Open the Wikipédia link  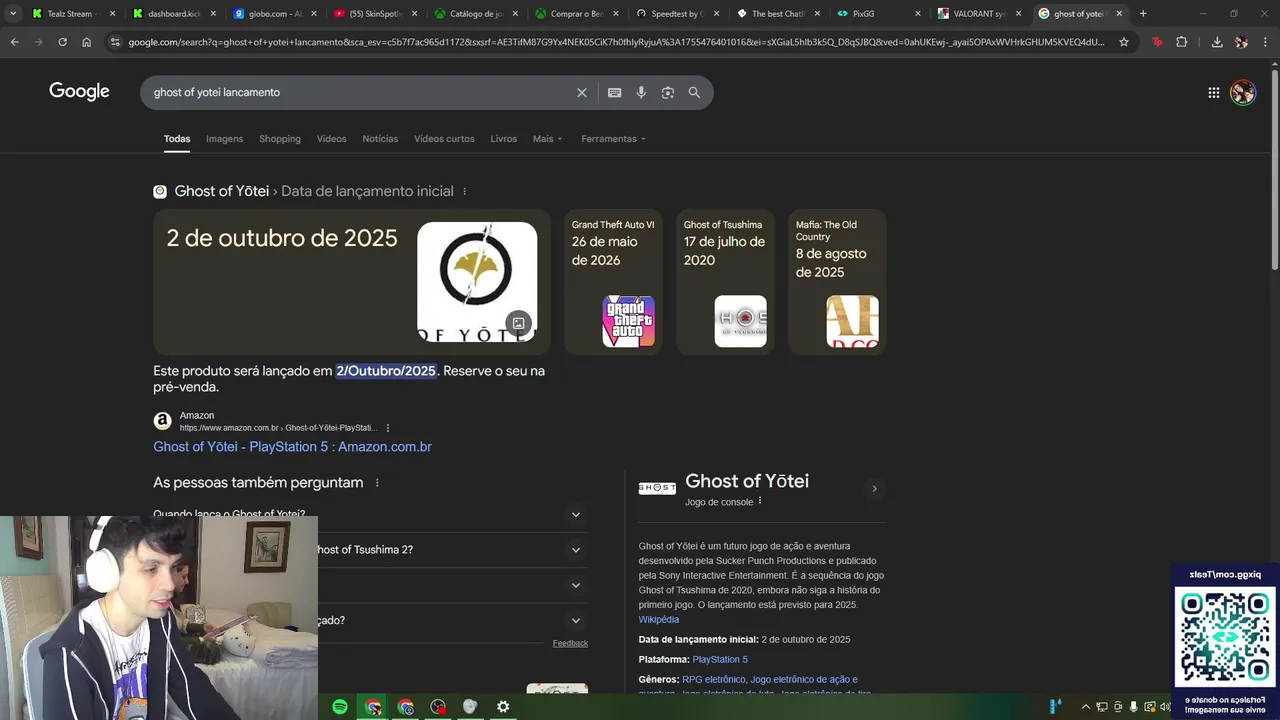(x=658, y=619)
